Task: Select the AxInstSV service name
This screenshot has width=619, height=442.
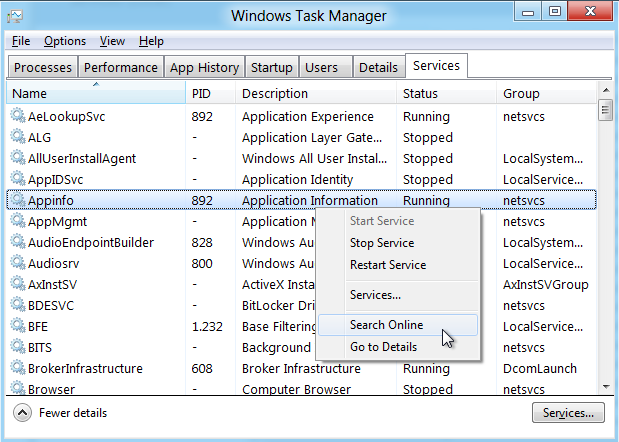Action: pyautogui.click(x=52, y=284)
